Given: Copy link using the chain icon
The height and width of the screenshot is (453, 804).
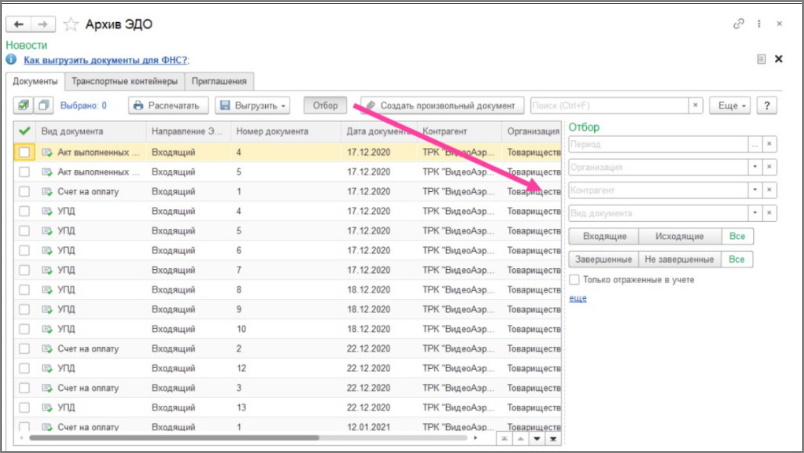Looking at the screenshot, I should coord(738,24).
